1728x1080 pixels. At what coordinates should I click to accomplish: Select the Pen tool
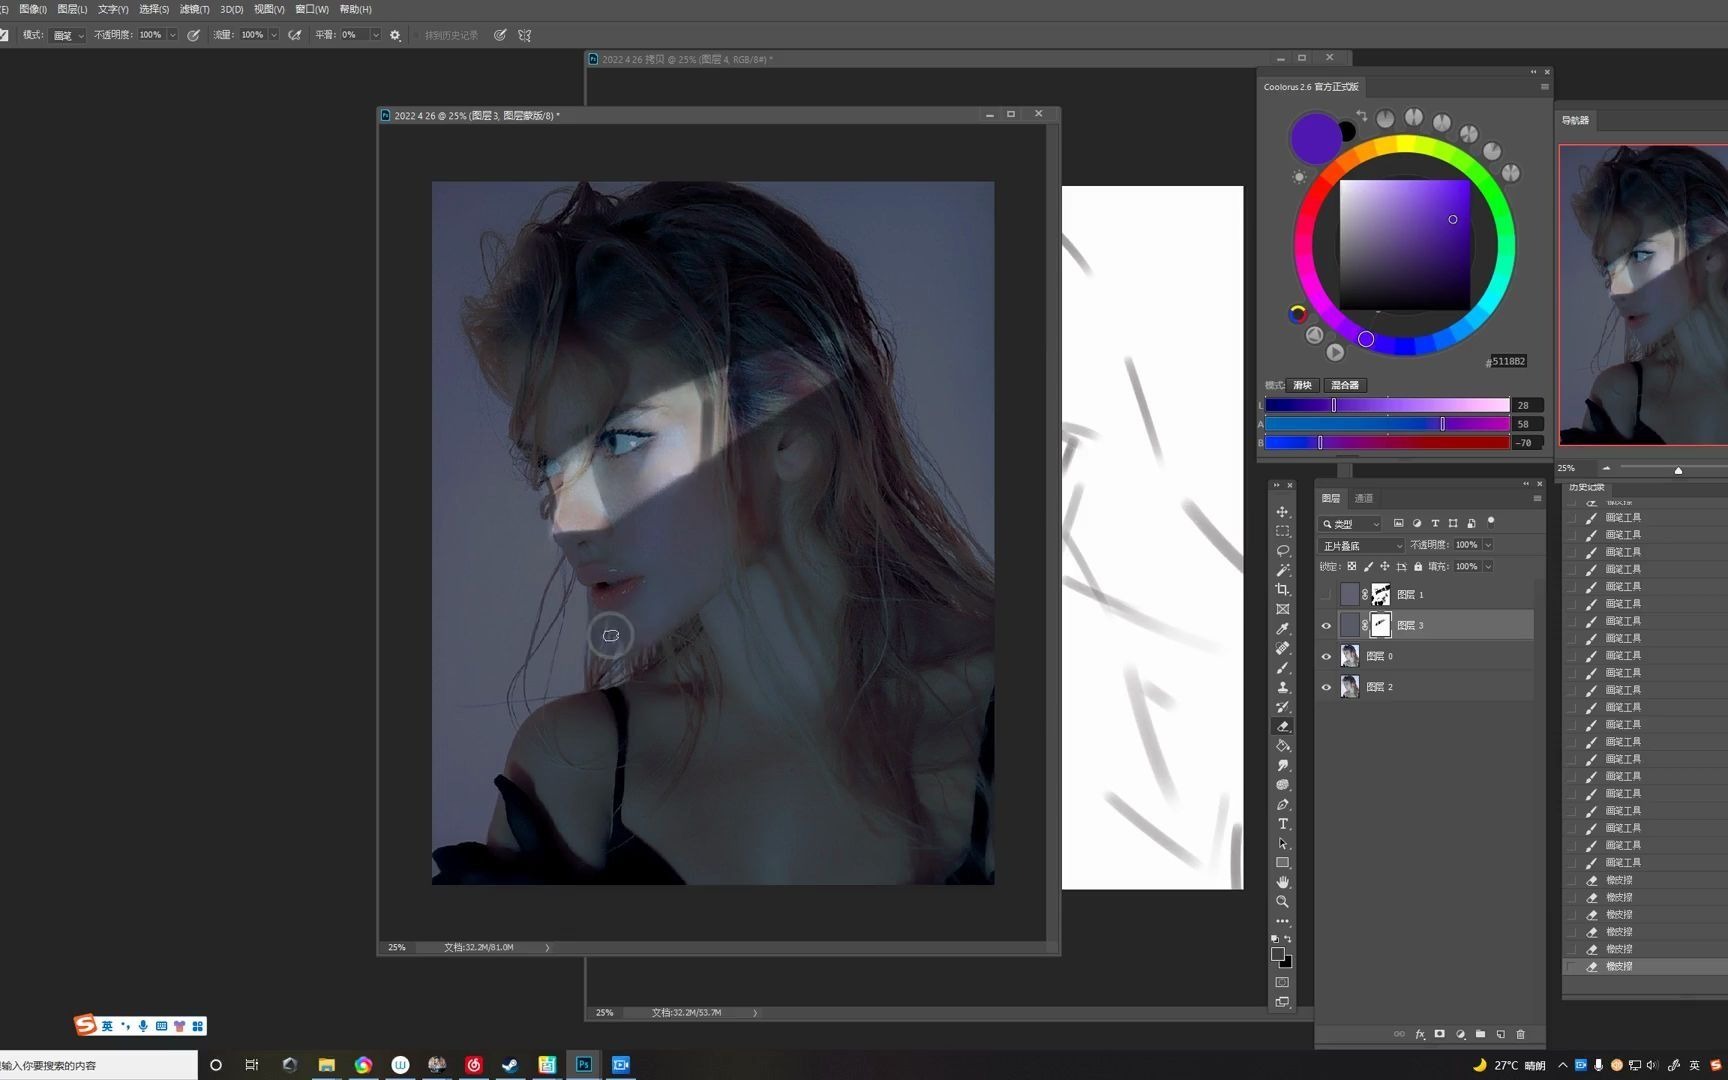tap(1282, 804)
